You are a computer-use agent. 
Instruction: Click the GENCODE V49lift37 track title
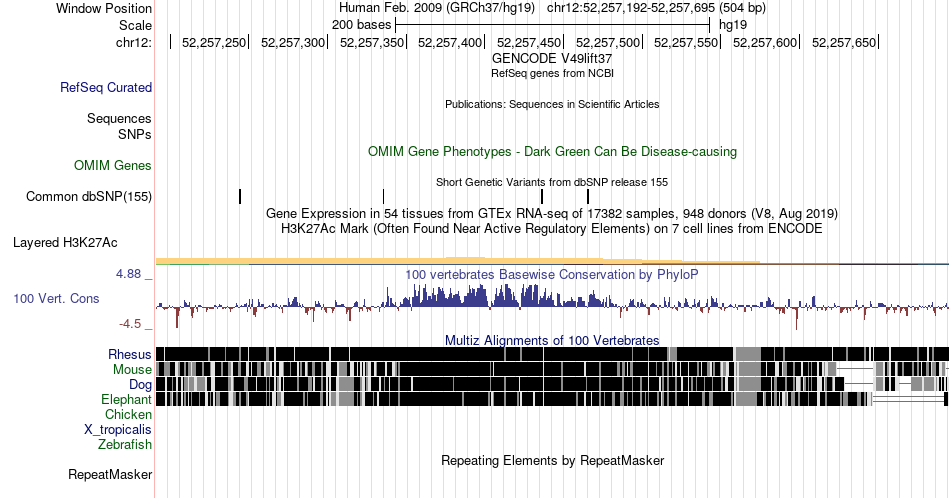click(552, 58)
